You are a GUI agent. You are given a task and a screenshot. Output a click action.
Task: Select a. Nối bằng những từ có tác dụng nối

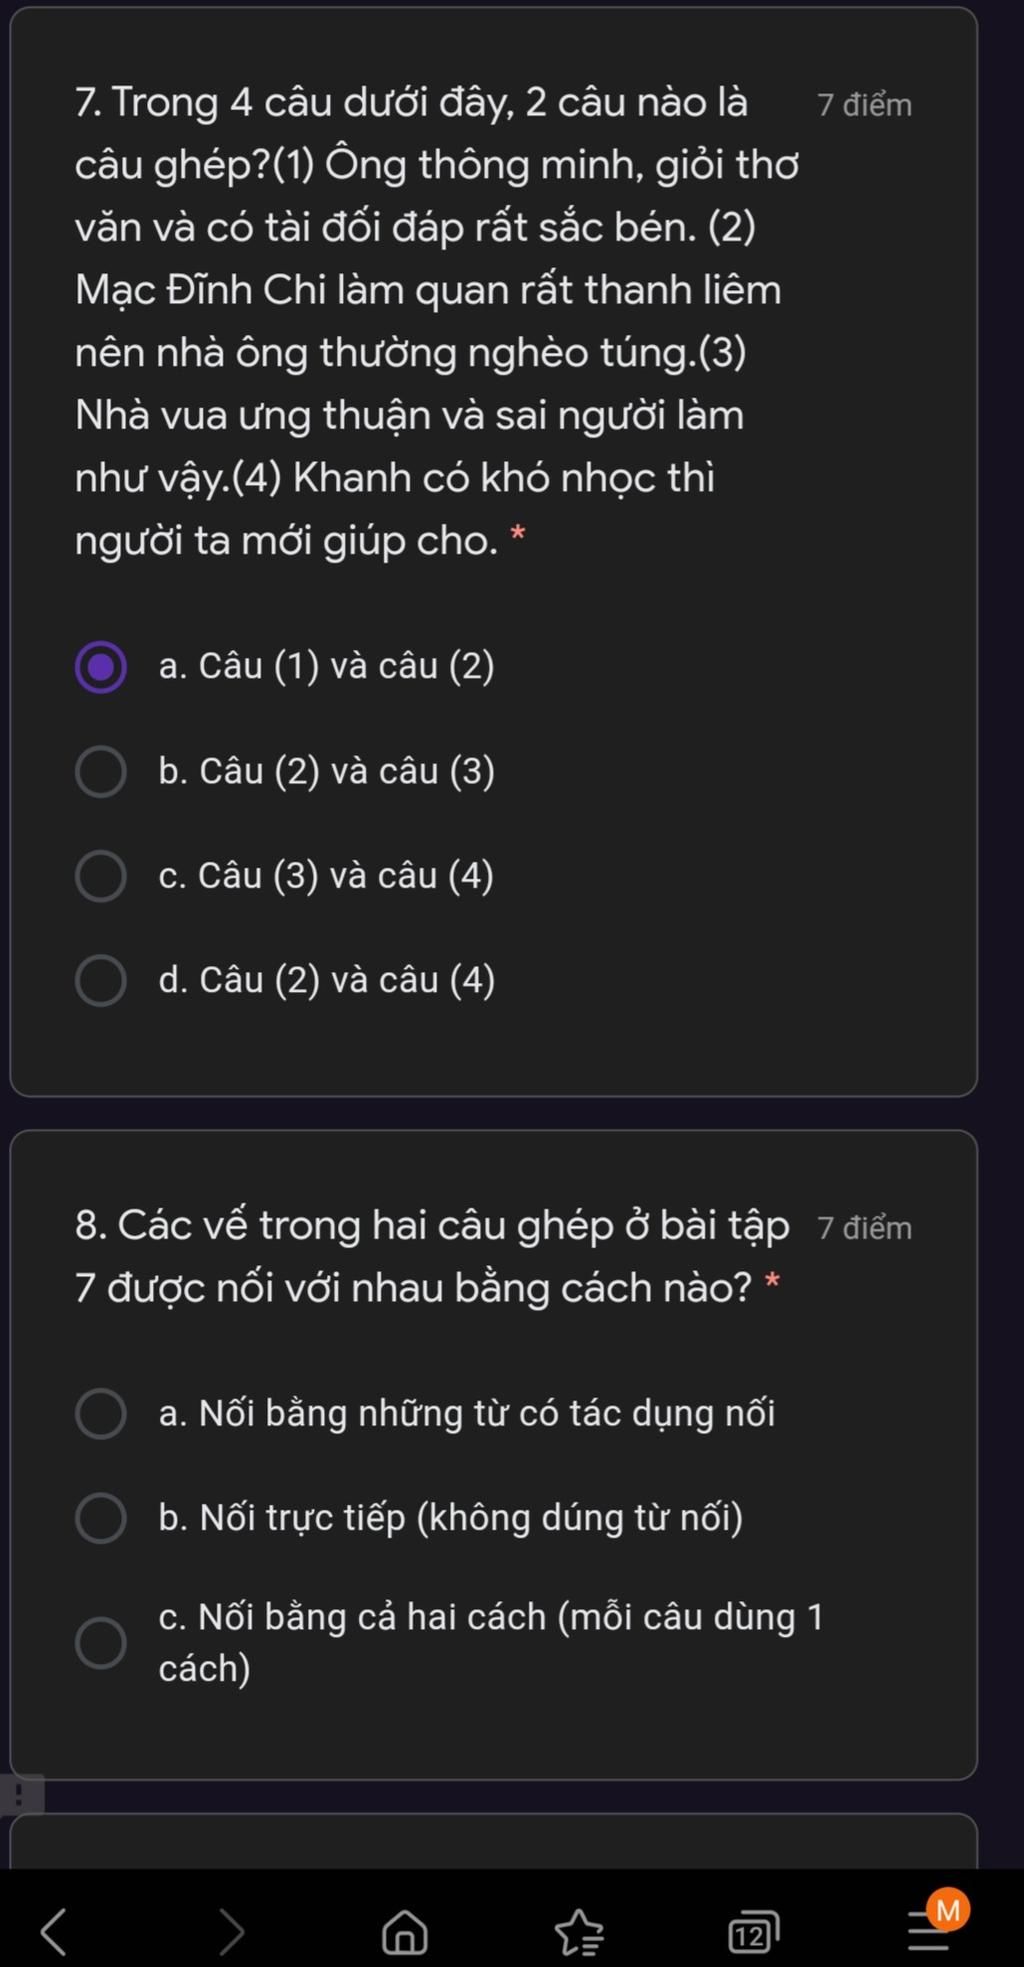coord(101,1413)
